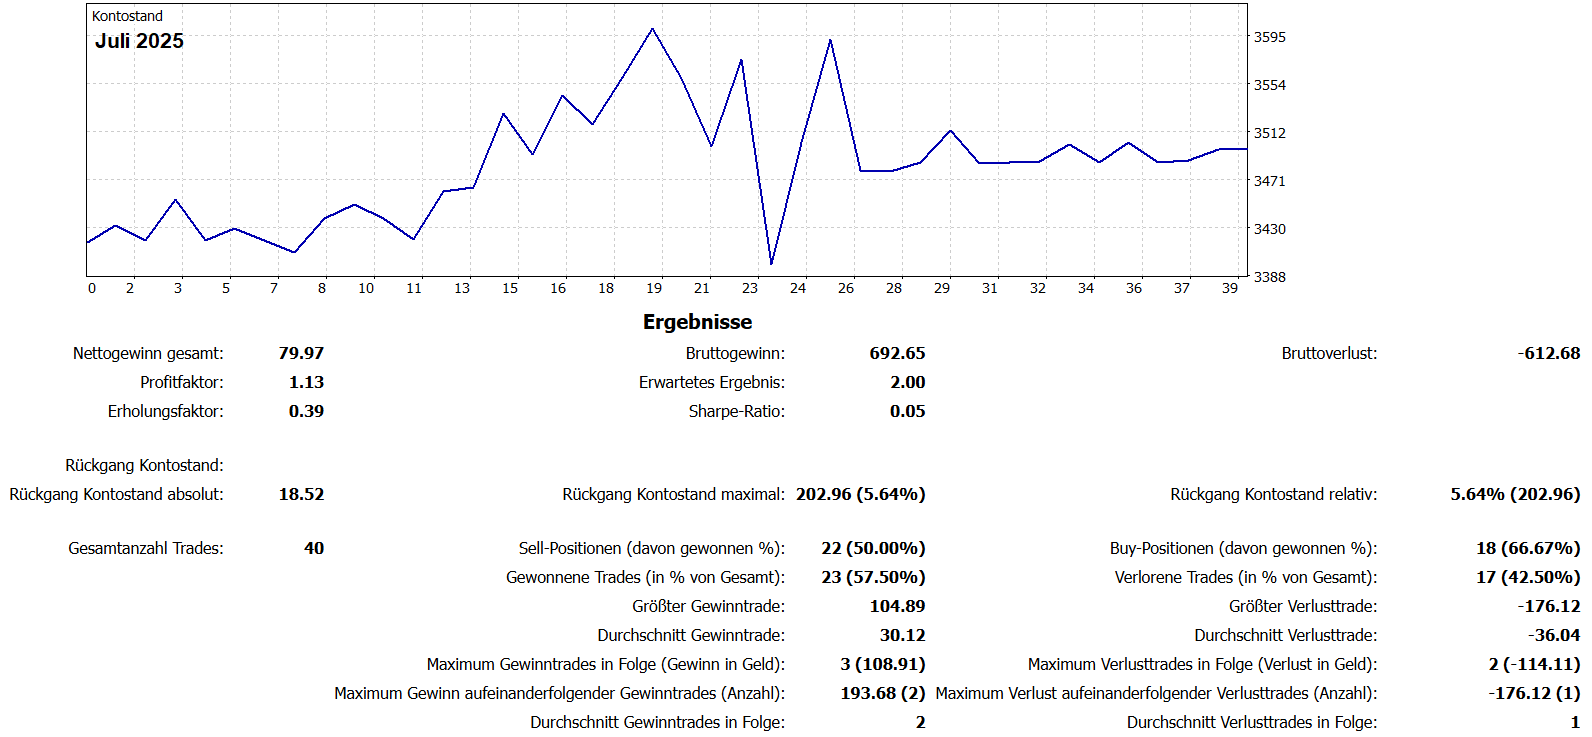The image size is (1592, 737).
Task: Select Bruttogewinn value 692.65
Action: pyautogui.click(x=897, y=353)
